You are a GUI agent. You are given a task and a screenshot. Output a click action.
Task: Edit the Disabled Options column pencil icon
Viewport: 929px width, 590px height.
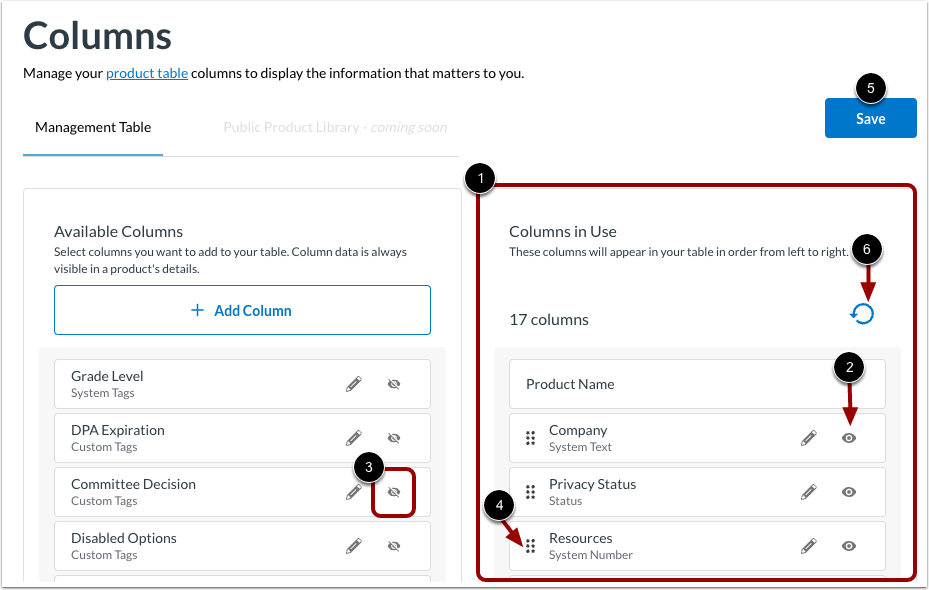354,546
